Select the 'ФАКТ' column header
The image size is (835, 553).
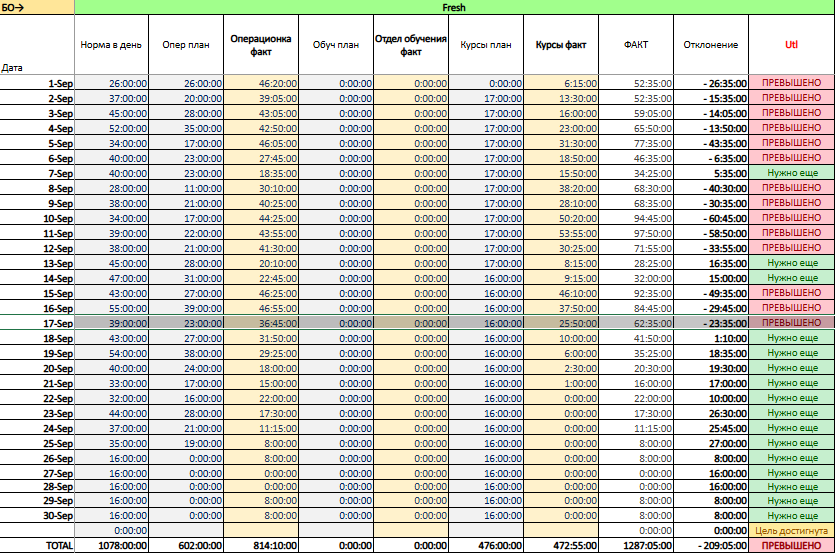point(636,45)
